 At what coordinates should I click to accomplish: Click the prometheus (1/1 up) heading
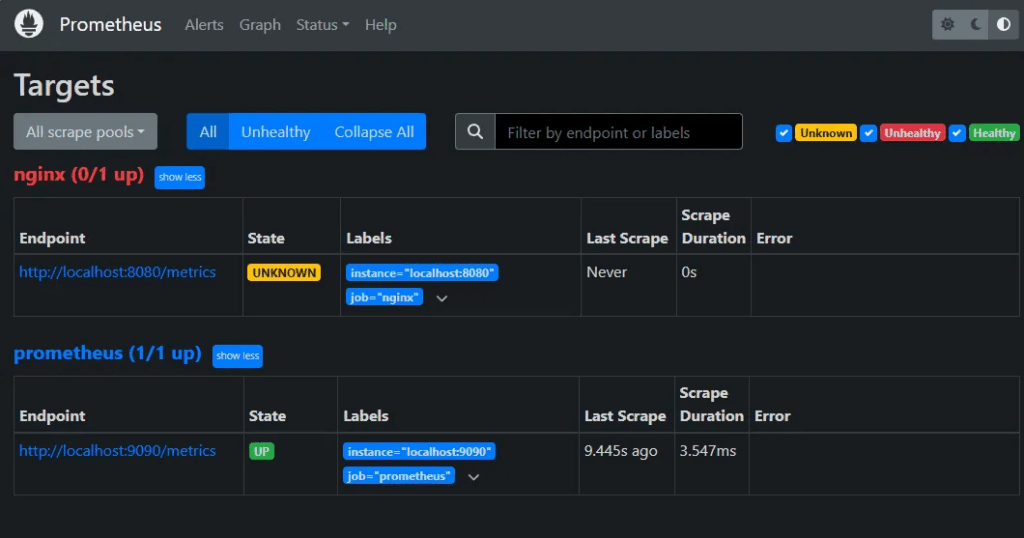[108, 353]
